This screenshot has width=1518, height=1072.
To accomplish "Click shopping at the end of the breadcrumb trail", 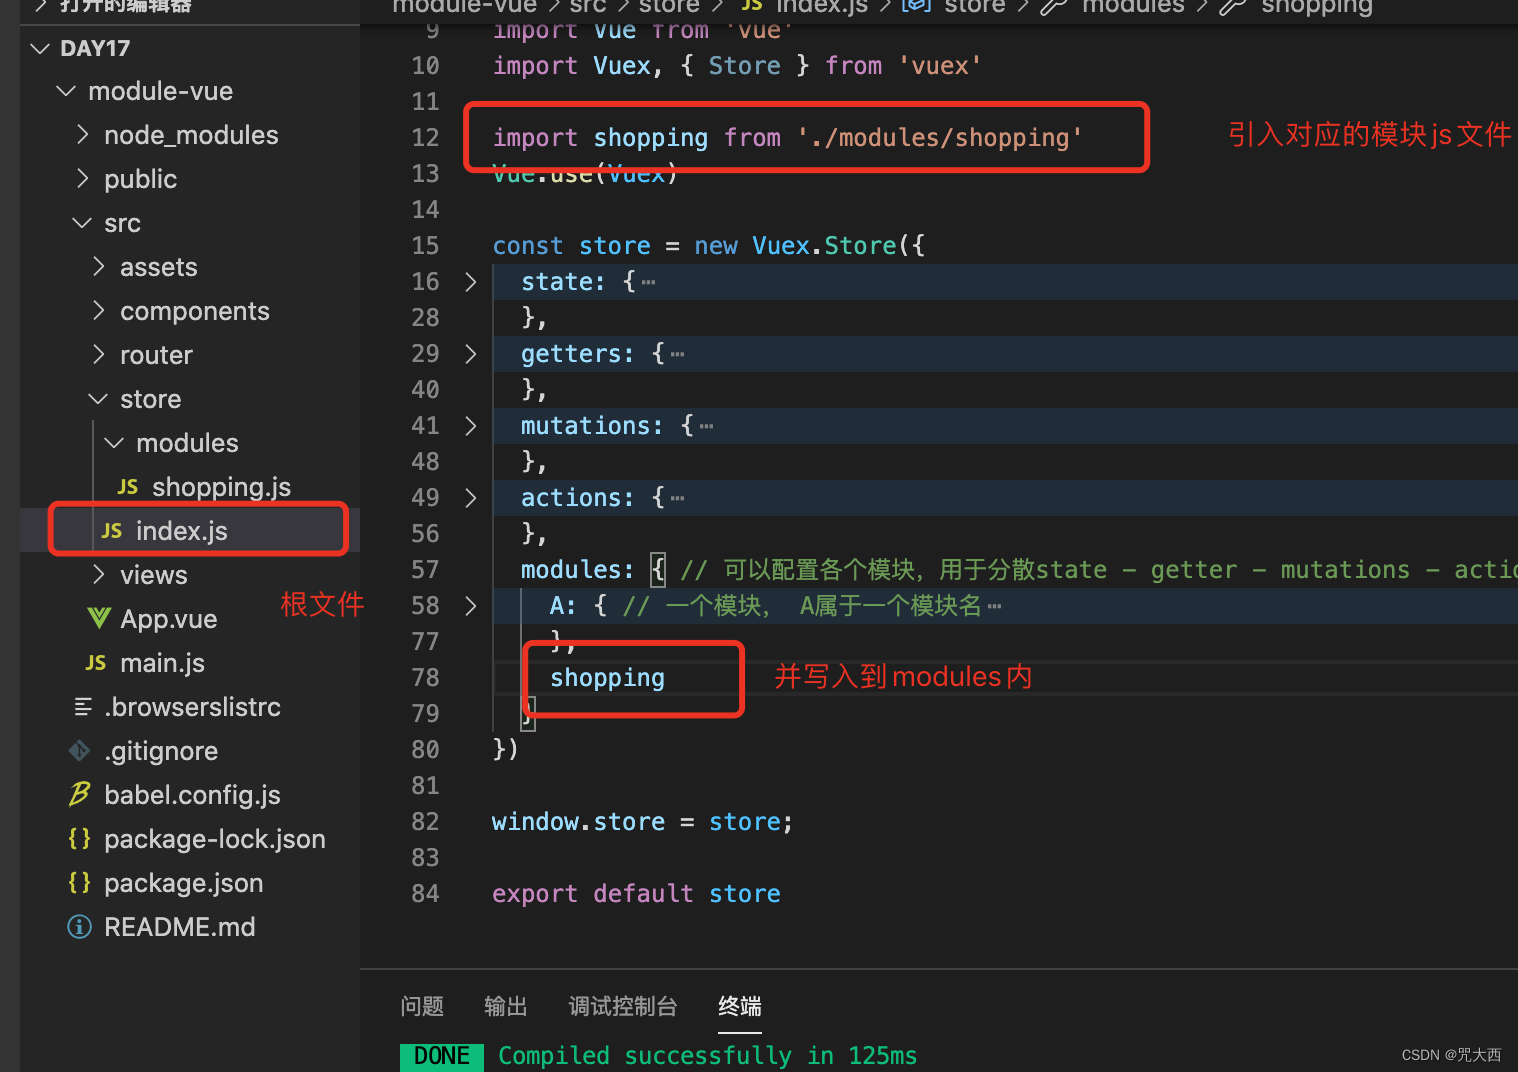I will [1315, 7].
